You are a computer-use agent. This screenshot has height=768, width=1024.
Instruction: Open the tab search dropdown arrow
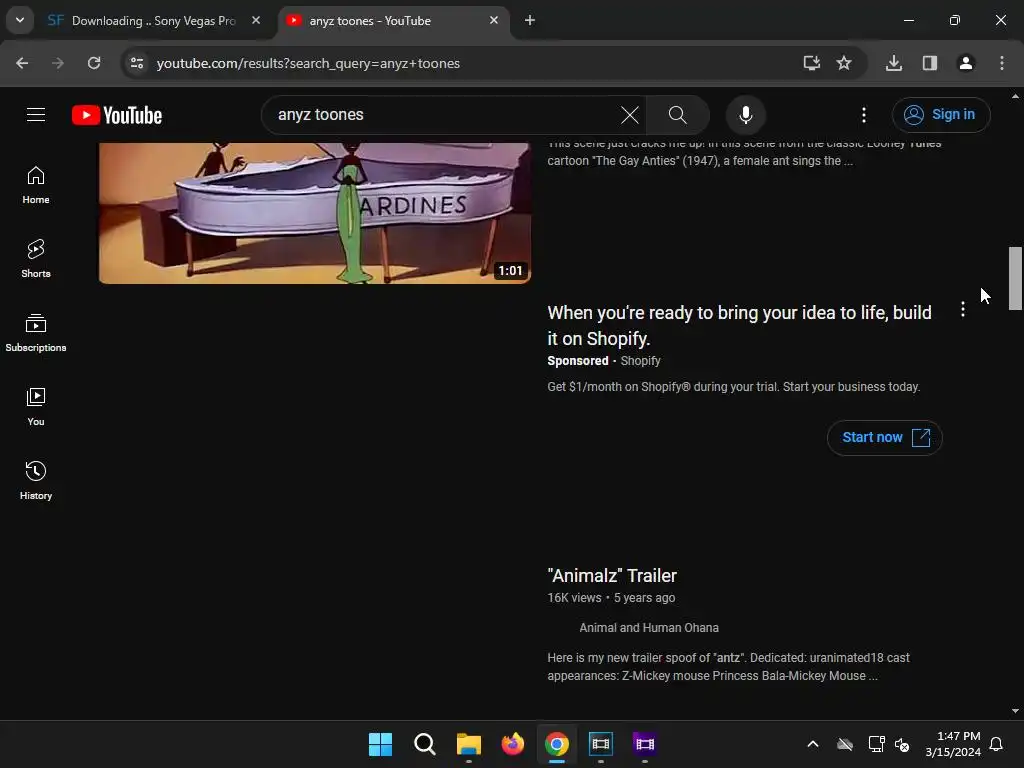pos(20,20)
